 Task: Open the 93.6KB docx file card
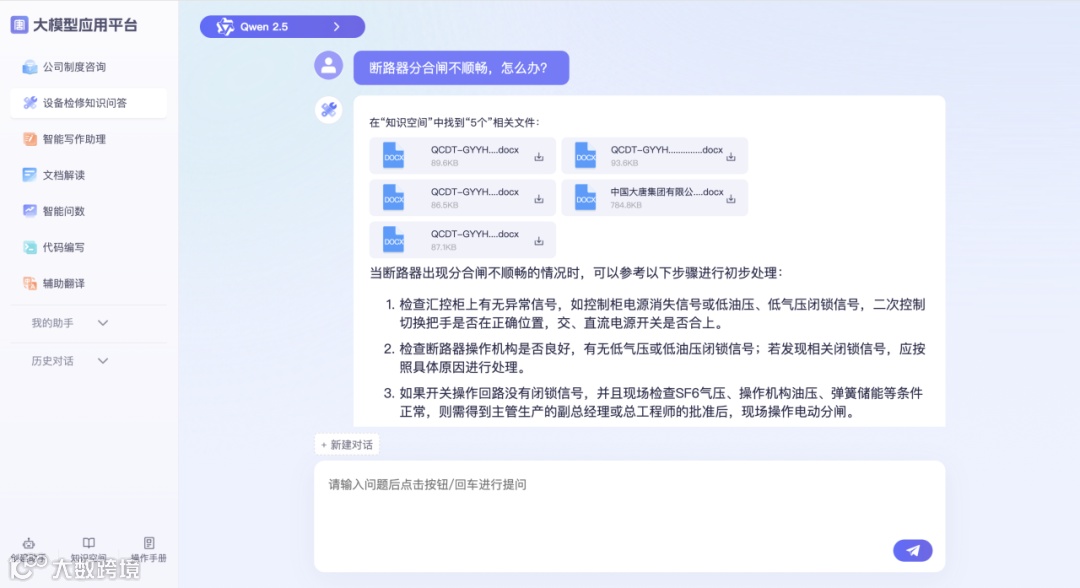[654, 156]
